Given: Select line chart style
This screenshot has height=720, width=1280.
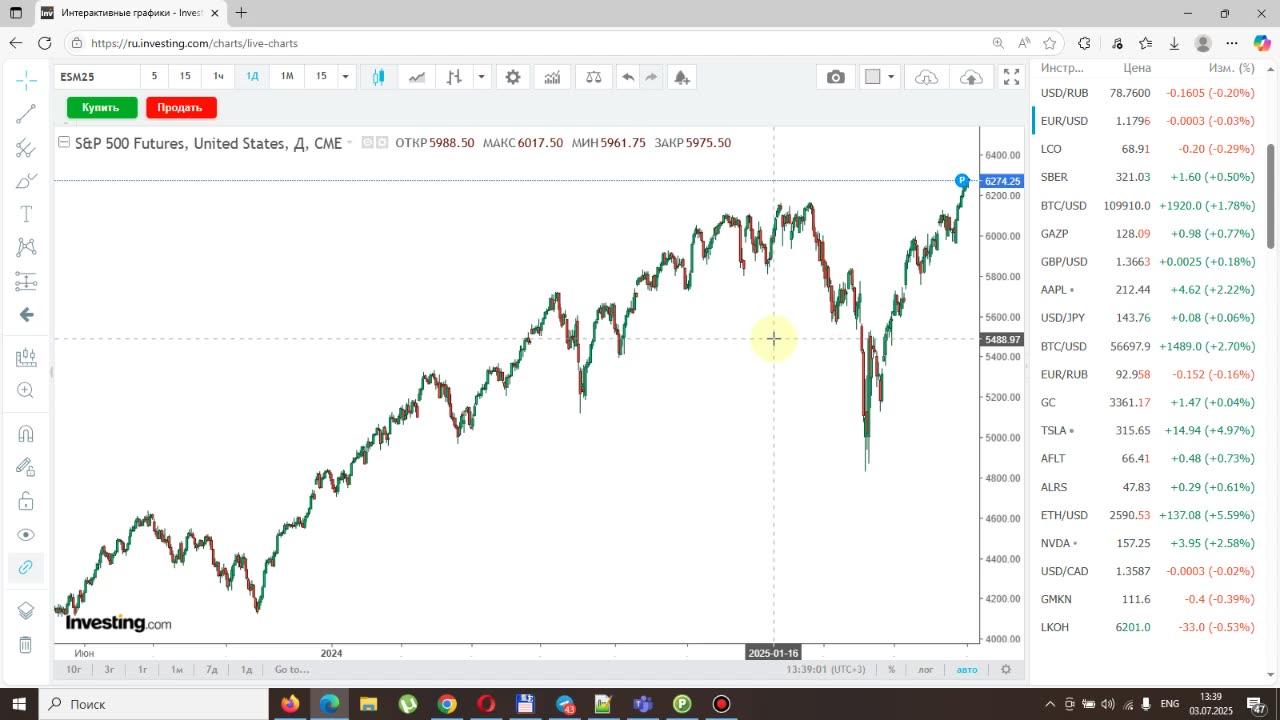Looking at the screenshot, I should pos(416,77).
